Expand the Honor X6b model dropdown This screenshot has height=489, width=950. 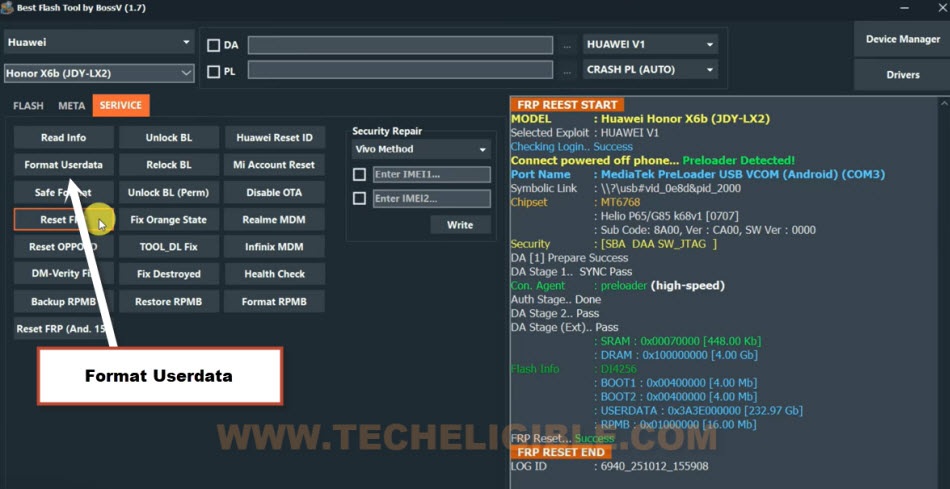pos(99,74)
